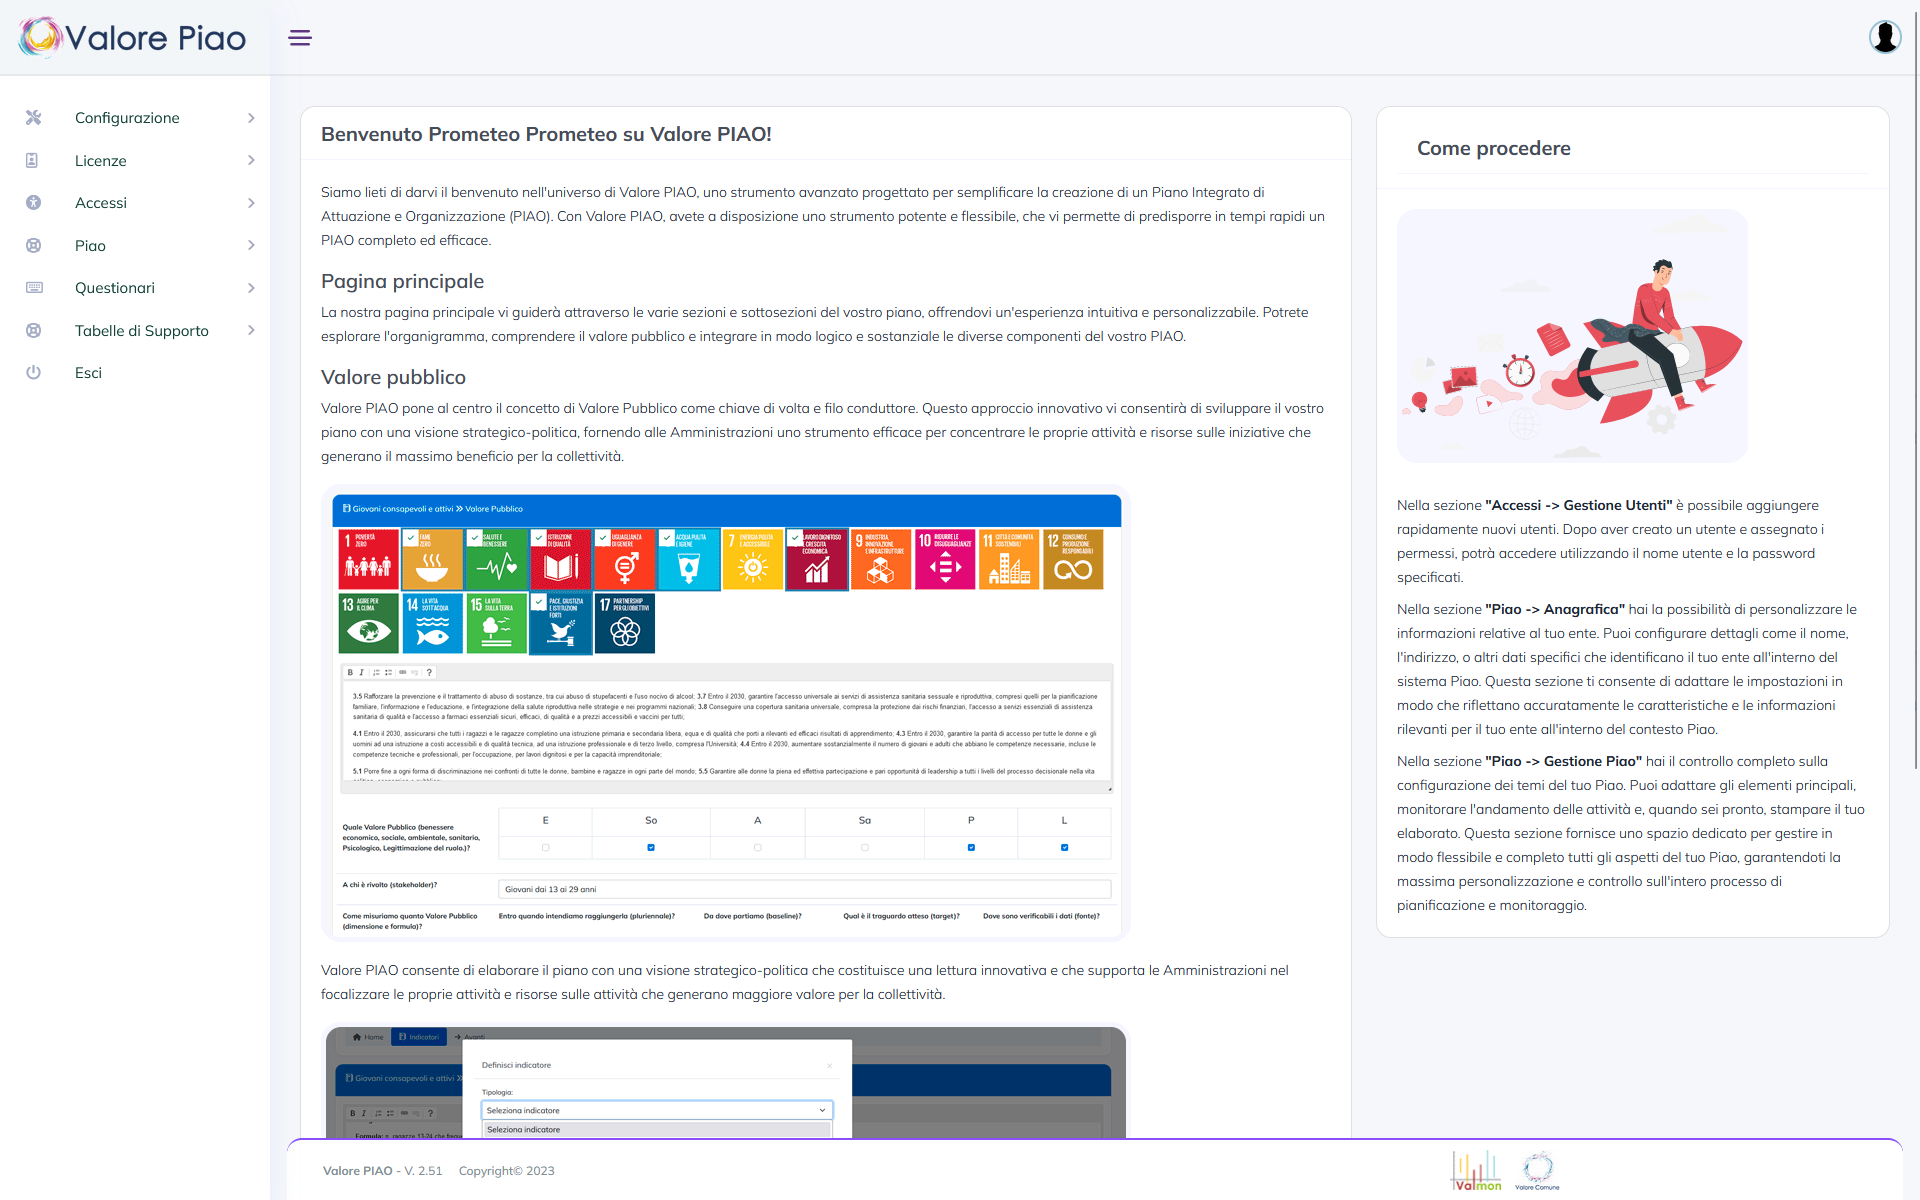Click the Valore Comune footer logo

pos(1538,1170)
